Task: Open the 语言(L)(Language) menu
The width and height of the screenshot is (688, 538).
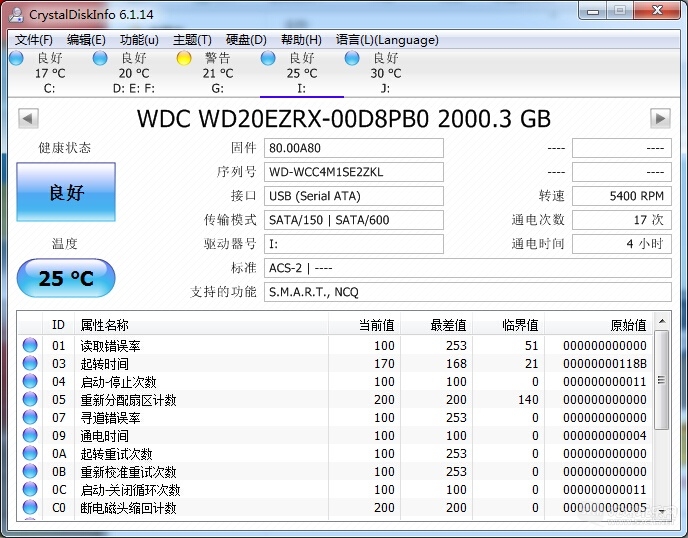Action: coord(387,40)
